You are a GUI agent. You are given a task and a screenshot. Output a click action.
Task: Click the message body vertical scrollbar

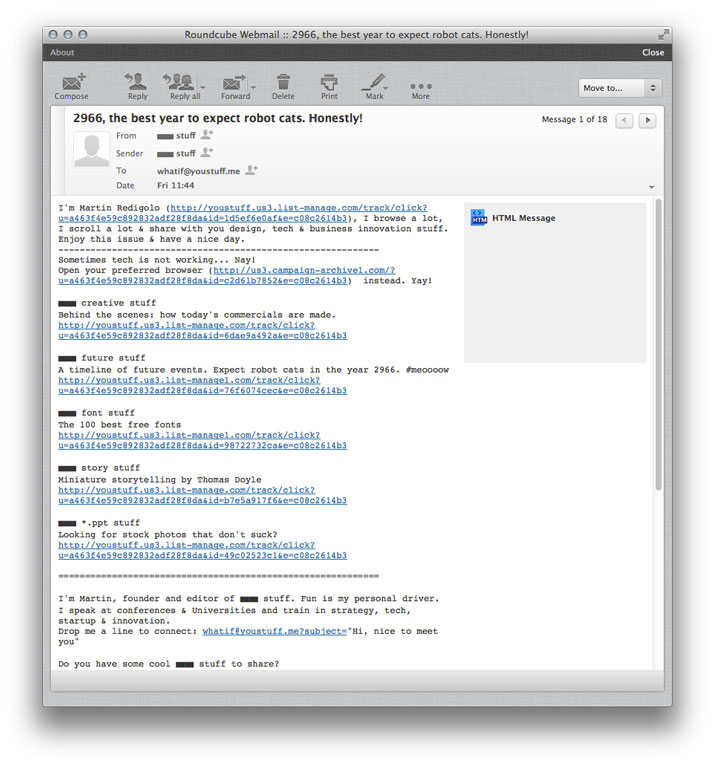click(x=658, y=344)
